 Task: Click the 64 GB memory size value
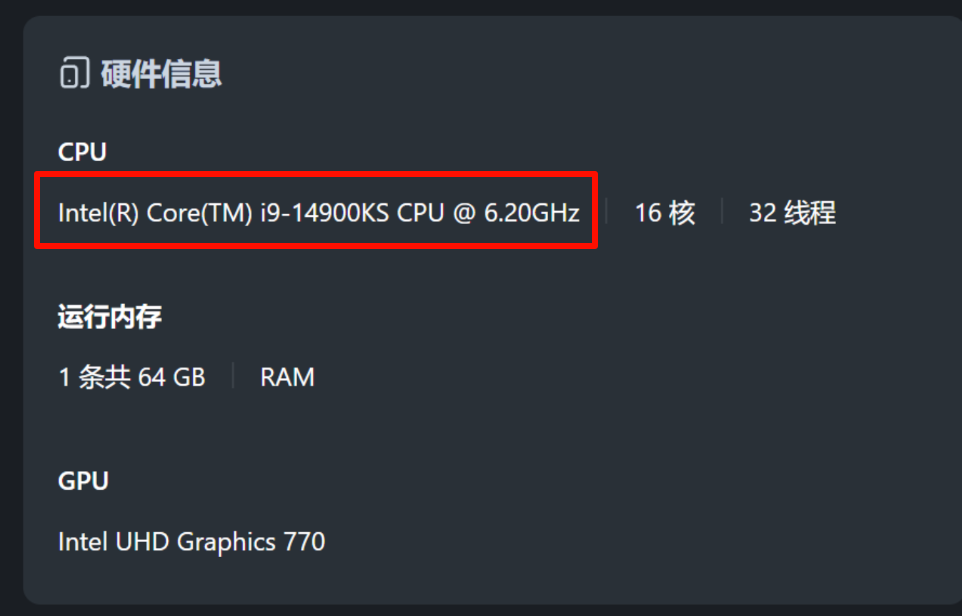click(172, 377)
